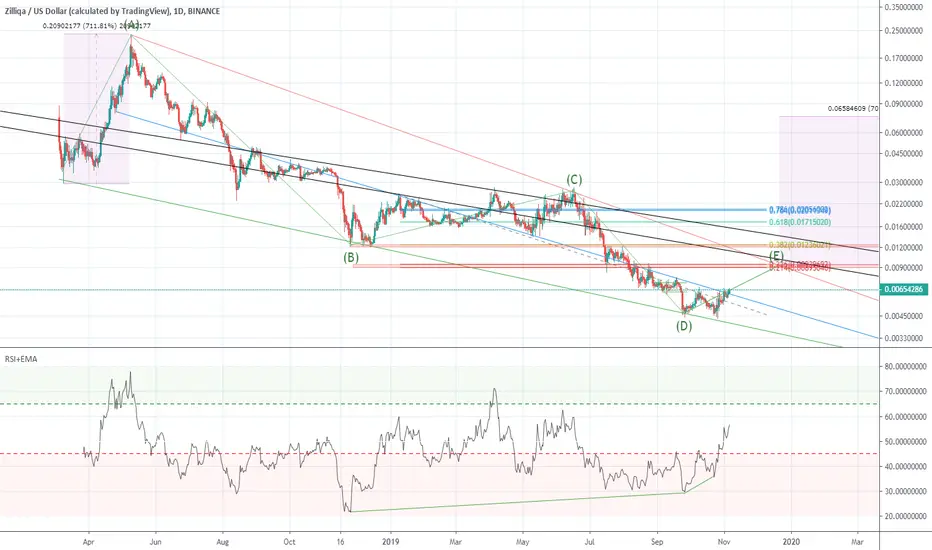Viewport: 932px width, 550px height.
Task: Click the RSI+EMA indicator title
Action: click(x=21, y=359)
